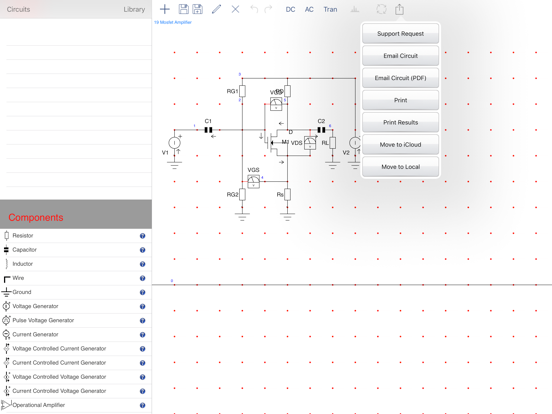
Task: Select capacitor C1 in the schematic
Action: pos(208,130)
